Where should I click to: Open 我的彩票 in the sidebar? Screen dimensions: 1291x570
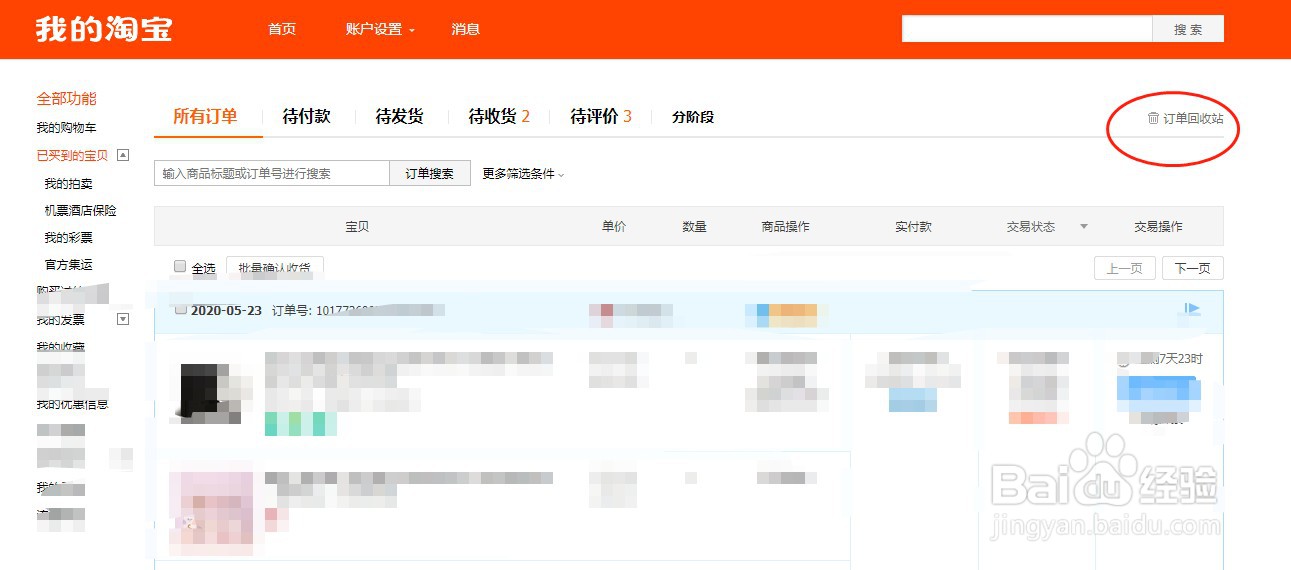pyautogui.click(x=68, y=238)
